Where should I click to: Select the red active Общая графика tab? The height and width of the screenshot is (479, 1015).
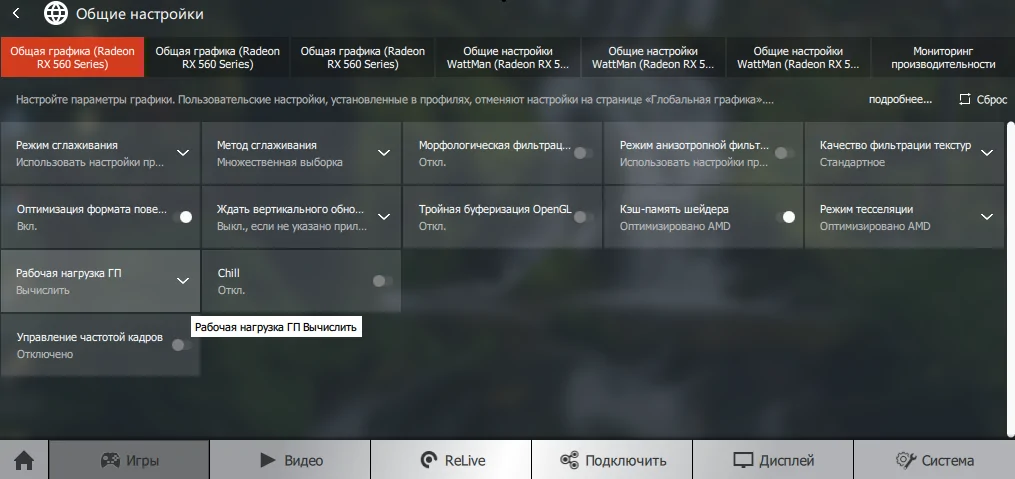click(x=72, y=58)
